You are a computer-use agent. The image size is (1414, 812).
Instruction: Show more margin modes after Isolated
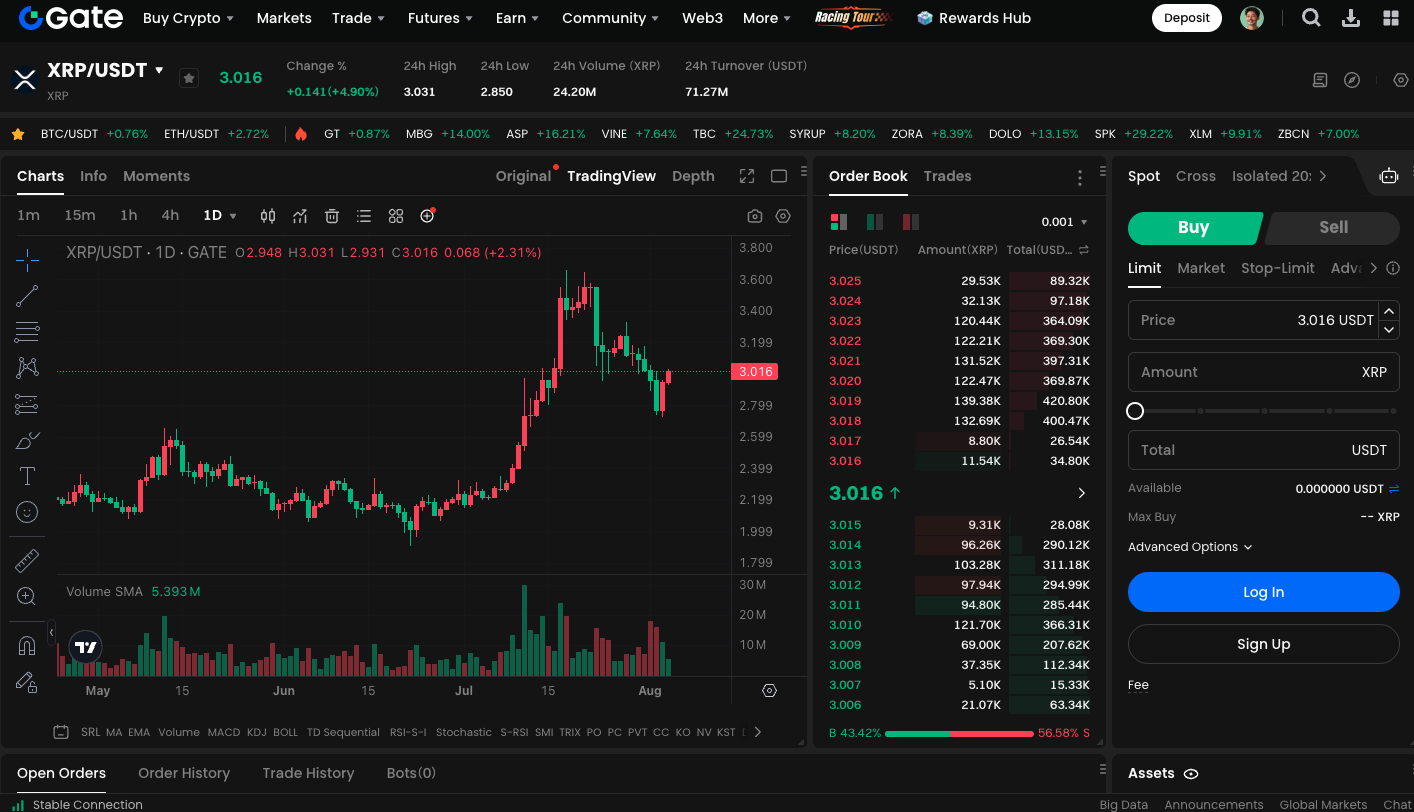1323,176
